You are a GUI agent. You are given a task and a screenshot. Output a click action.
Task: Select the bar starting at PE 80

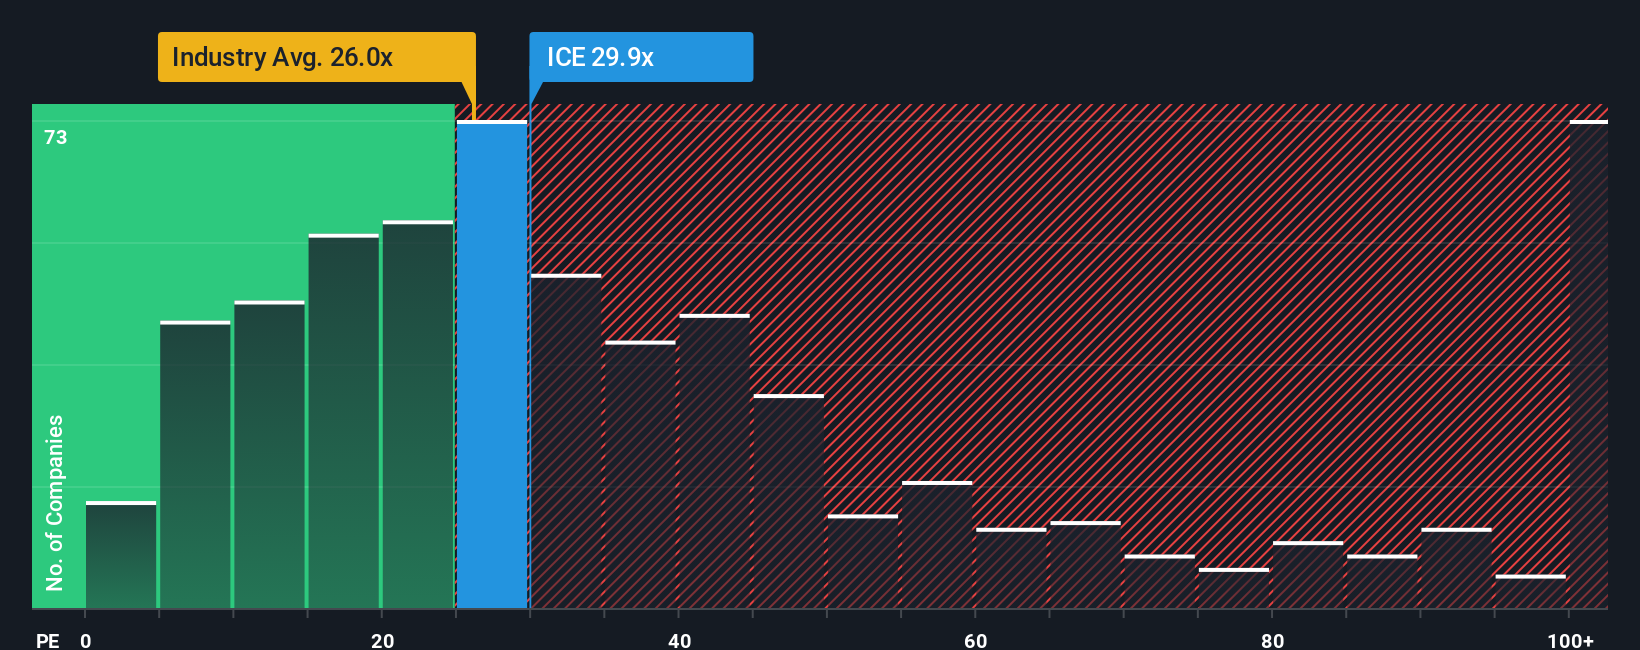1308,575
